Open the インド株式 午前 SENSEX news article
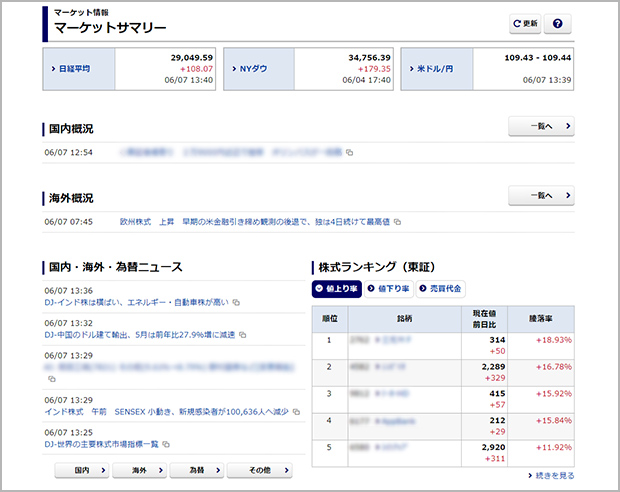620x492 pixels. pyautogui.click(x=166, y=412)
